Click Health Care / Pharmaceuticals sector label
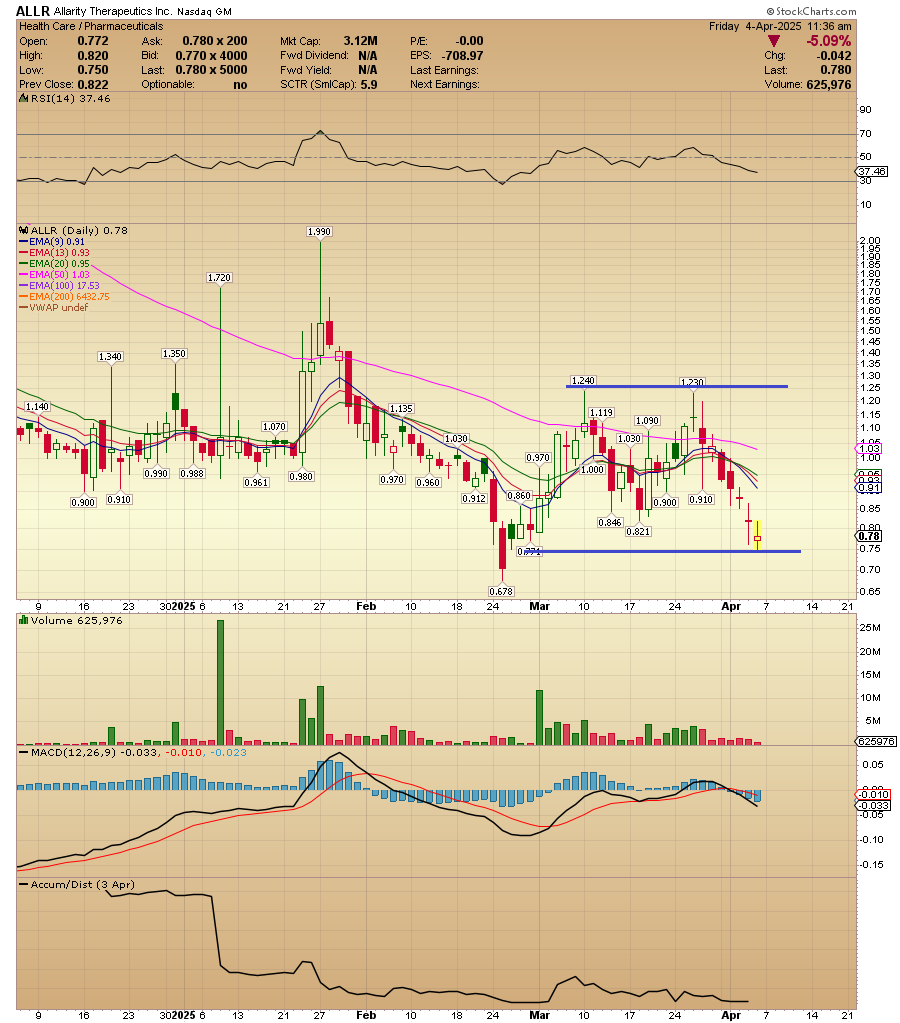The width and height of the screenshot is (900, 1023). [x=91, y=26]
